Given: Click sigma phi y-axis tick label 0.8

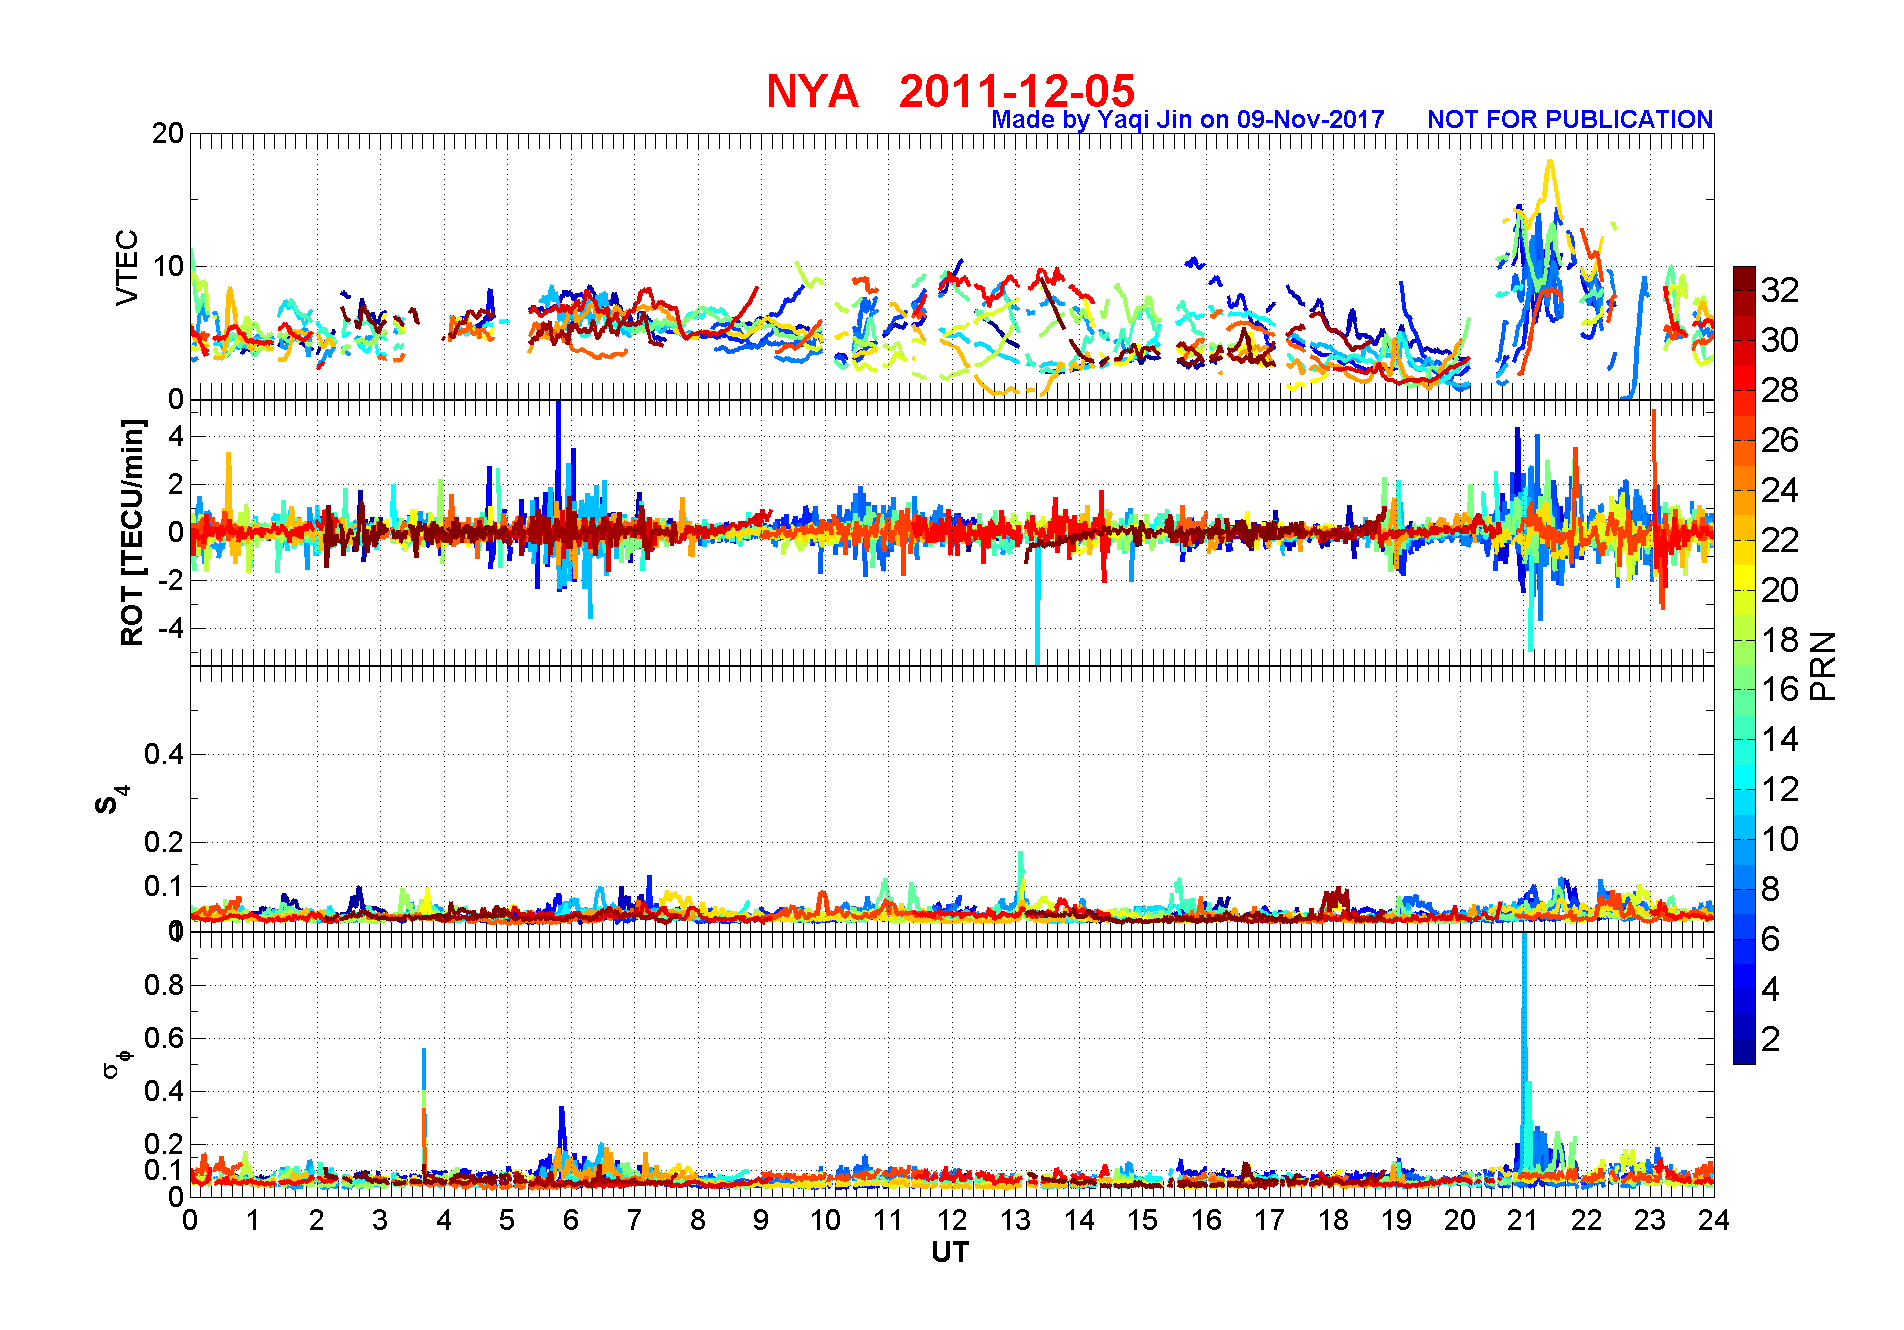Looking at the screenshot, I should pyautogui.click(x=165, y=985).
